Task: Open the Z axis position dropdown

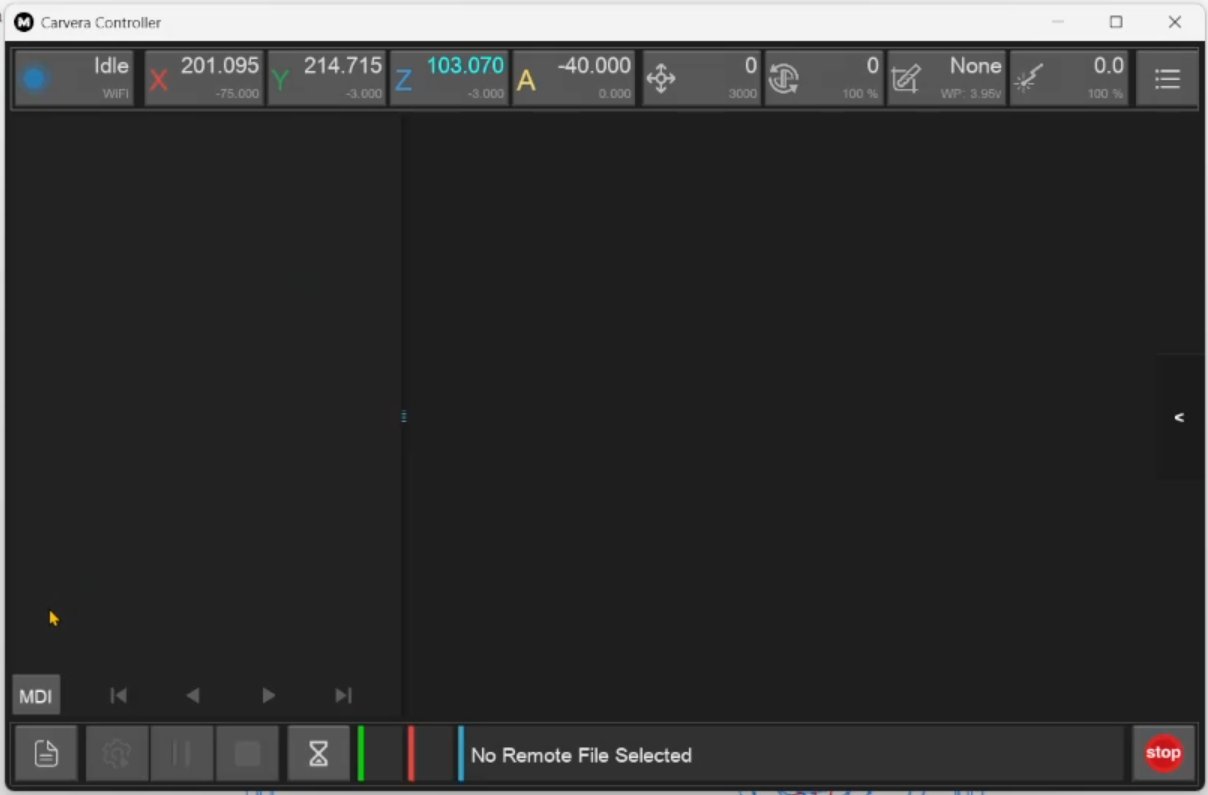Action: tap(449, 78)
